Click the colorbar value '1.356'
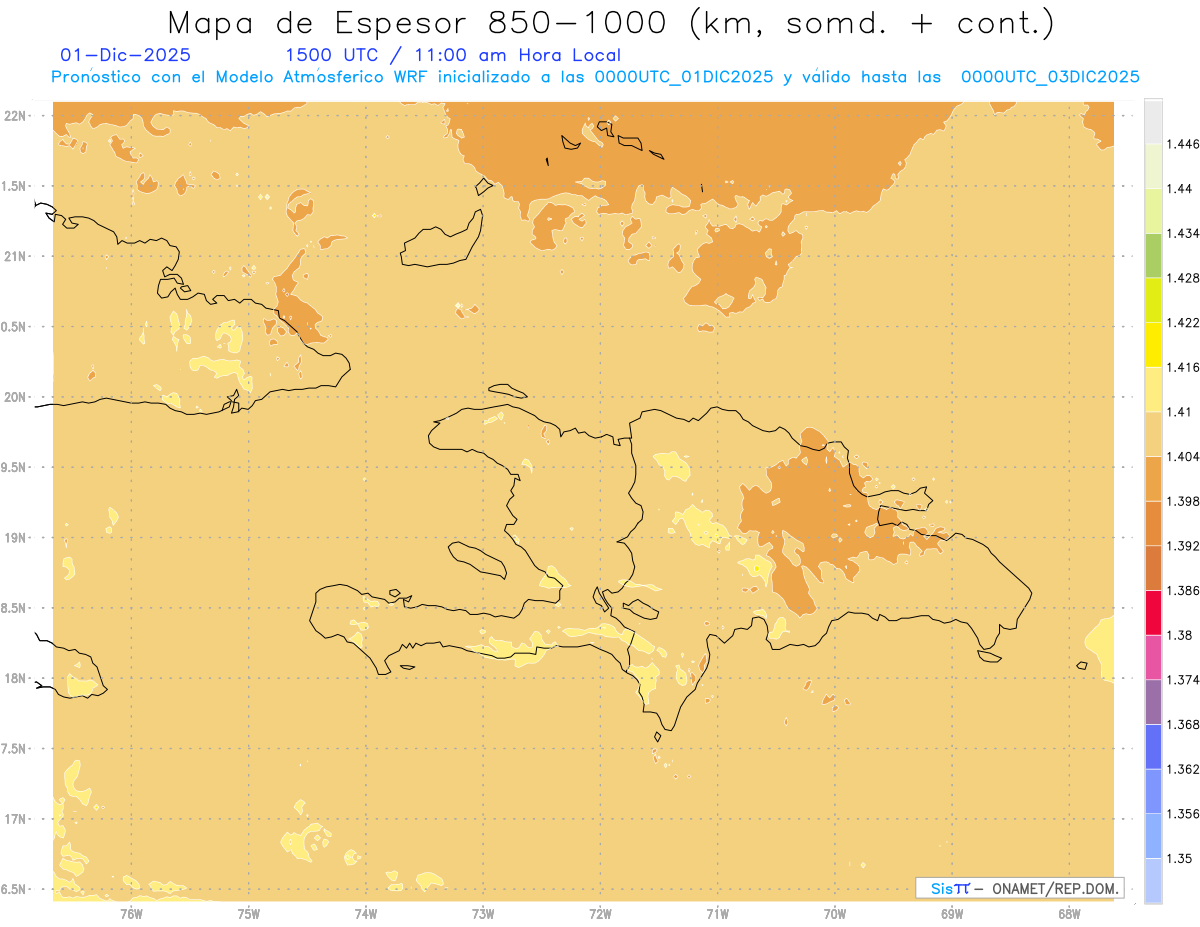Screen dimensions: 1200x927 pyautogui.click(x=1183, y=814)
